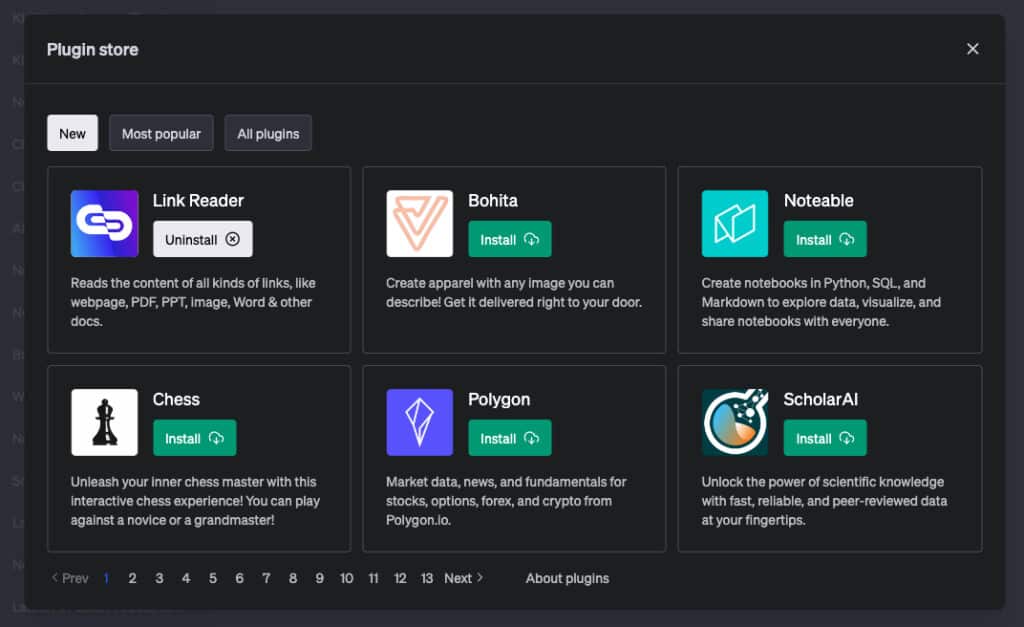Open the All plugins tab
The width and height of the screenshot is (1024, 627).
tap(268, 133)
